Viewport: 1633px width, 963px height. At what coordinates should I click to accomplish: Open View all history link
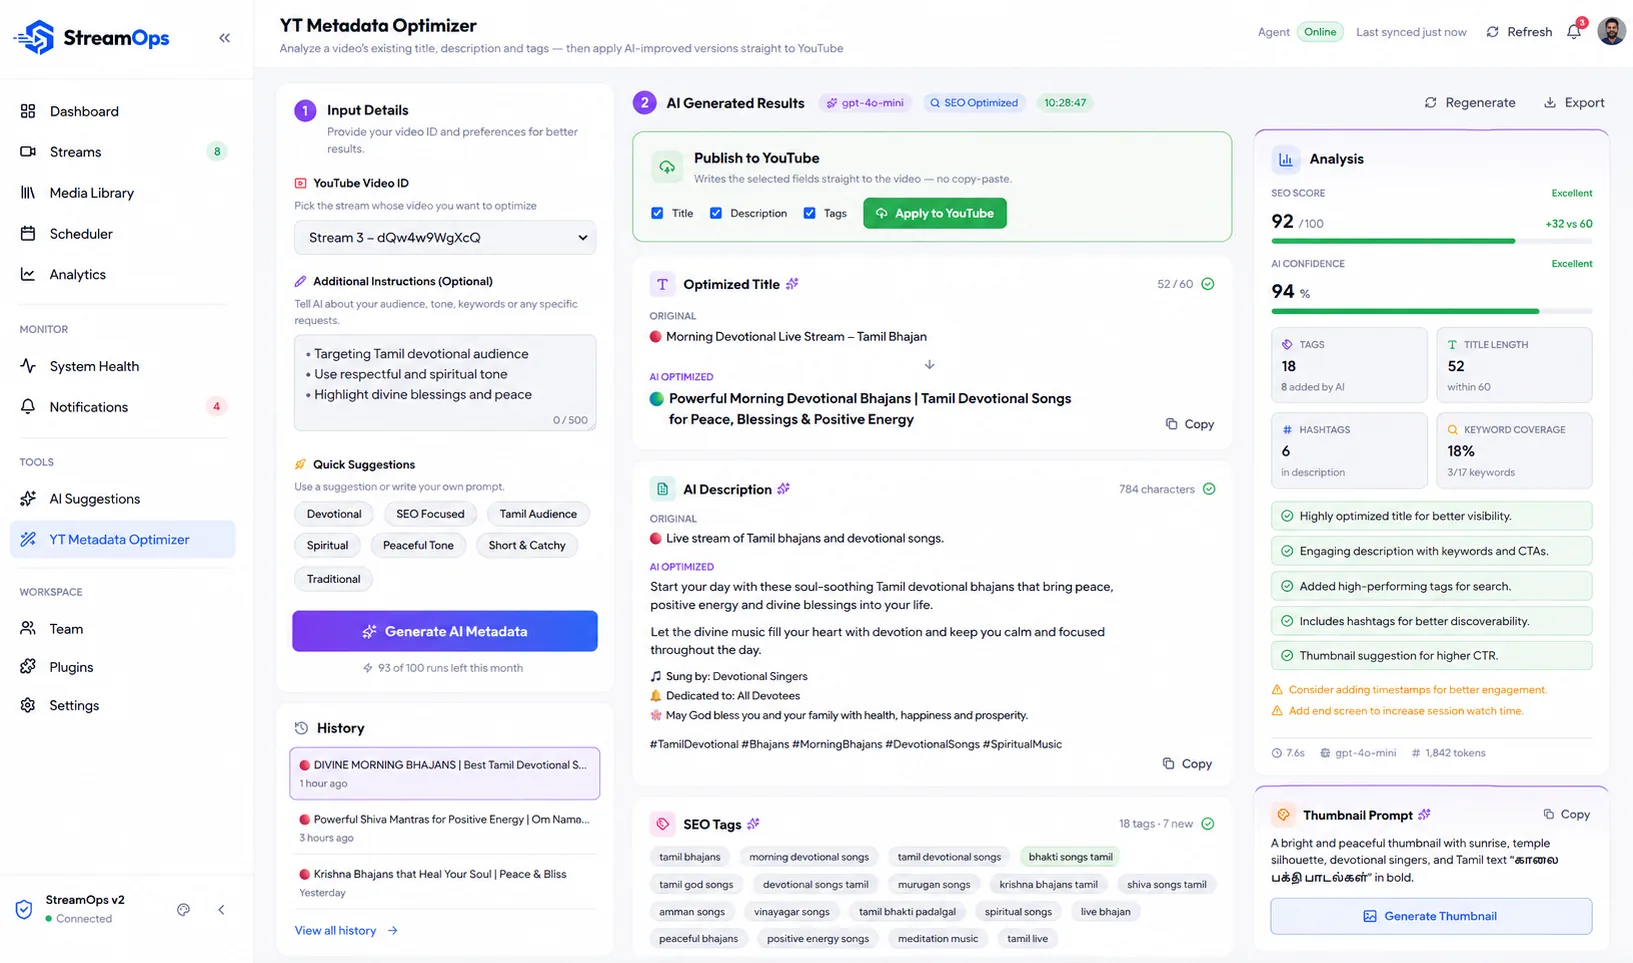346,931
